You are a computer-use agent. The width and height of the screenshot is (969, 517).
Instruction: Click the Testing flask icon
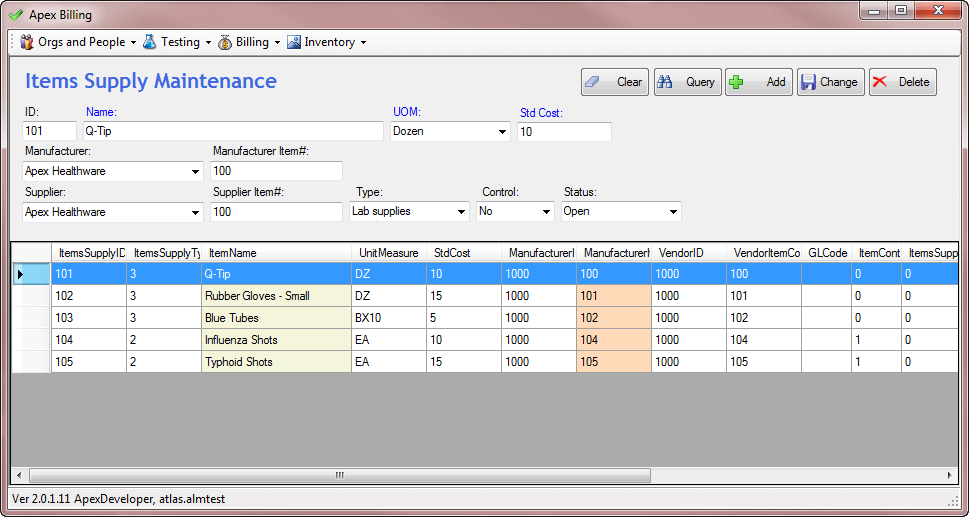(x=150, y=42)
